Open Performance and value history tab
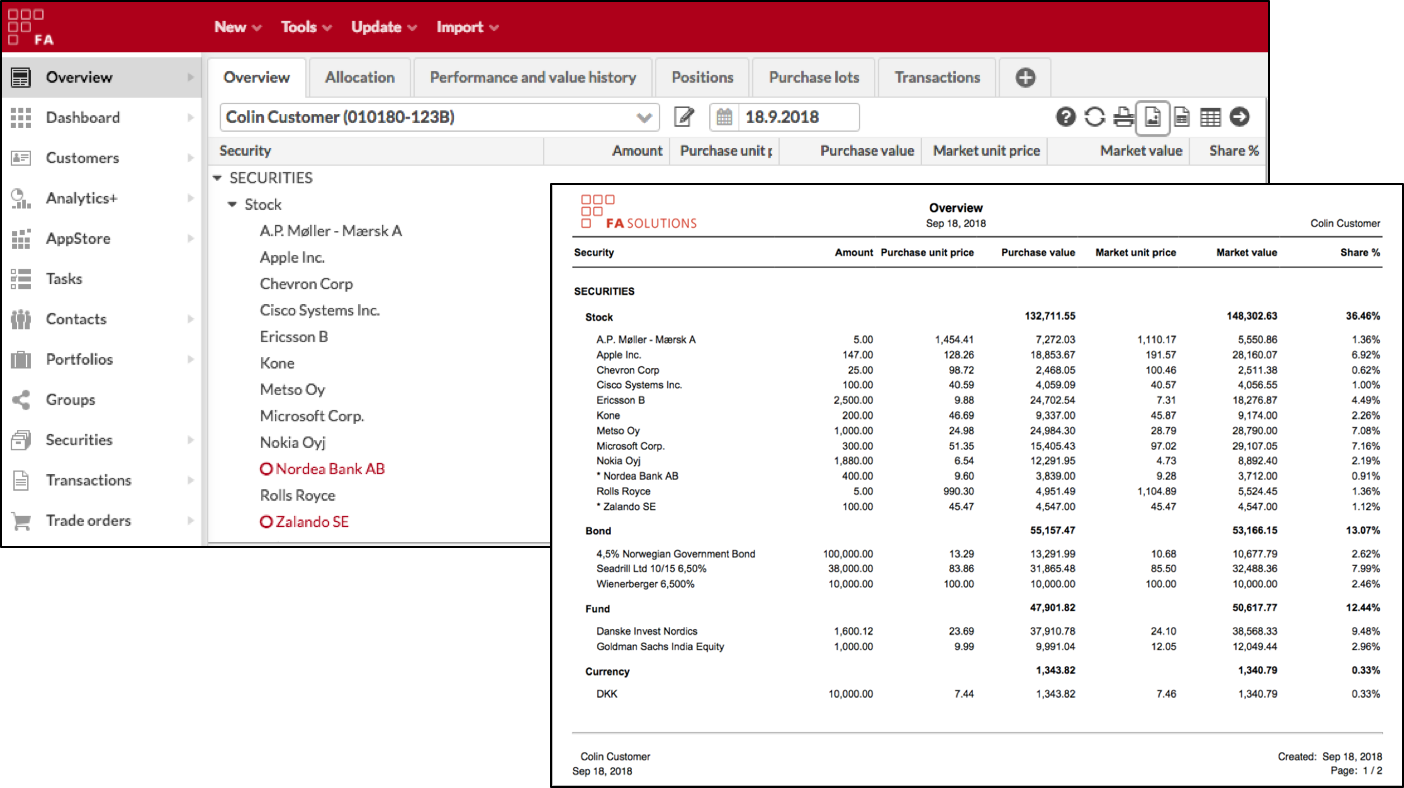 pyautogui.click(x=533, y=77)
